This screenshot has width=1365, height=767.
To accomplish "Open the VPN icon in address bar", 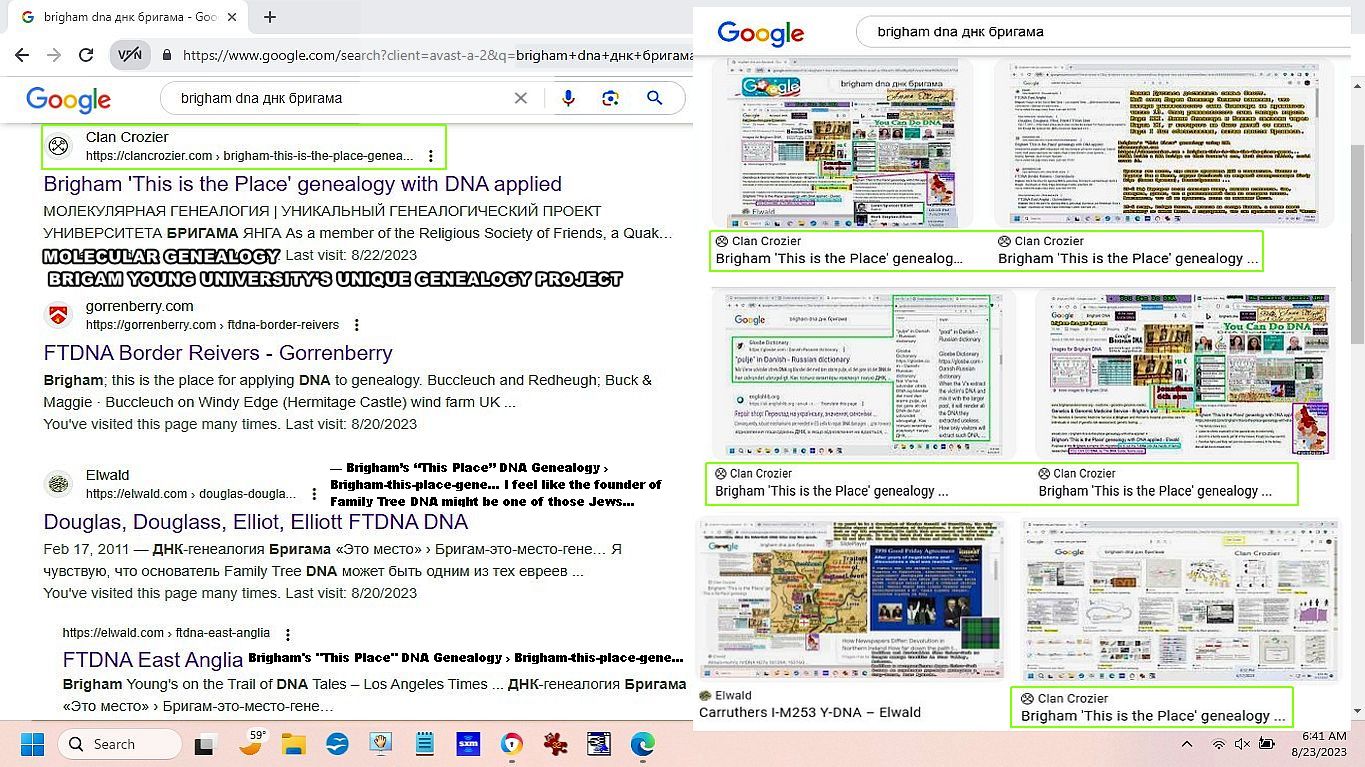I will pos(130,56).
